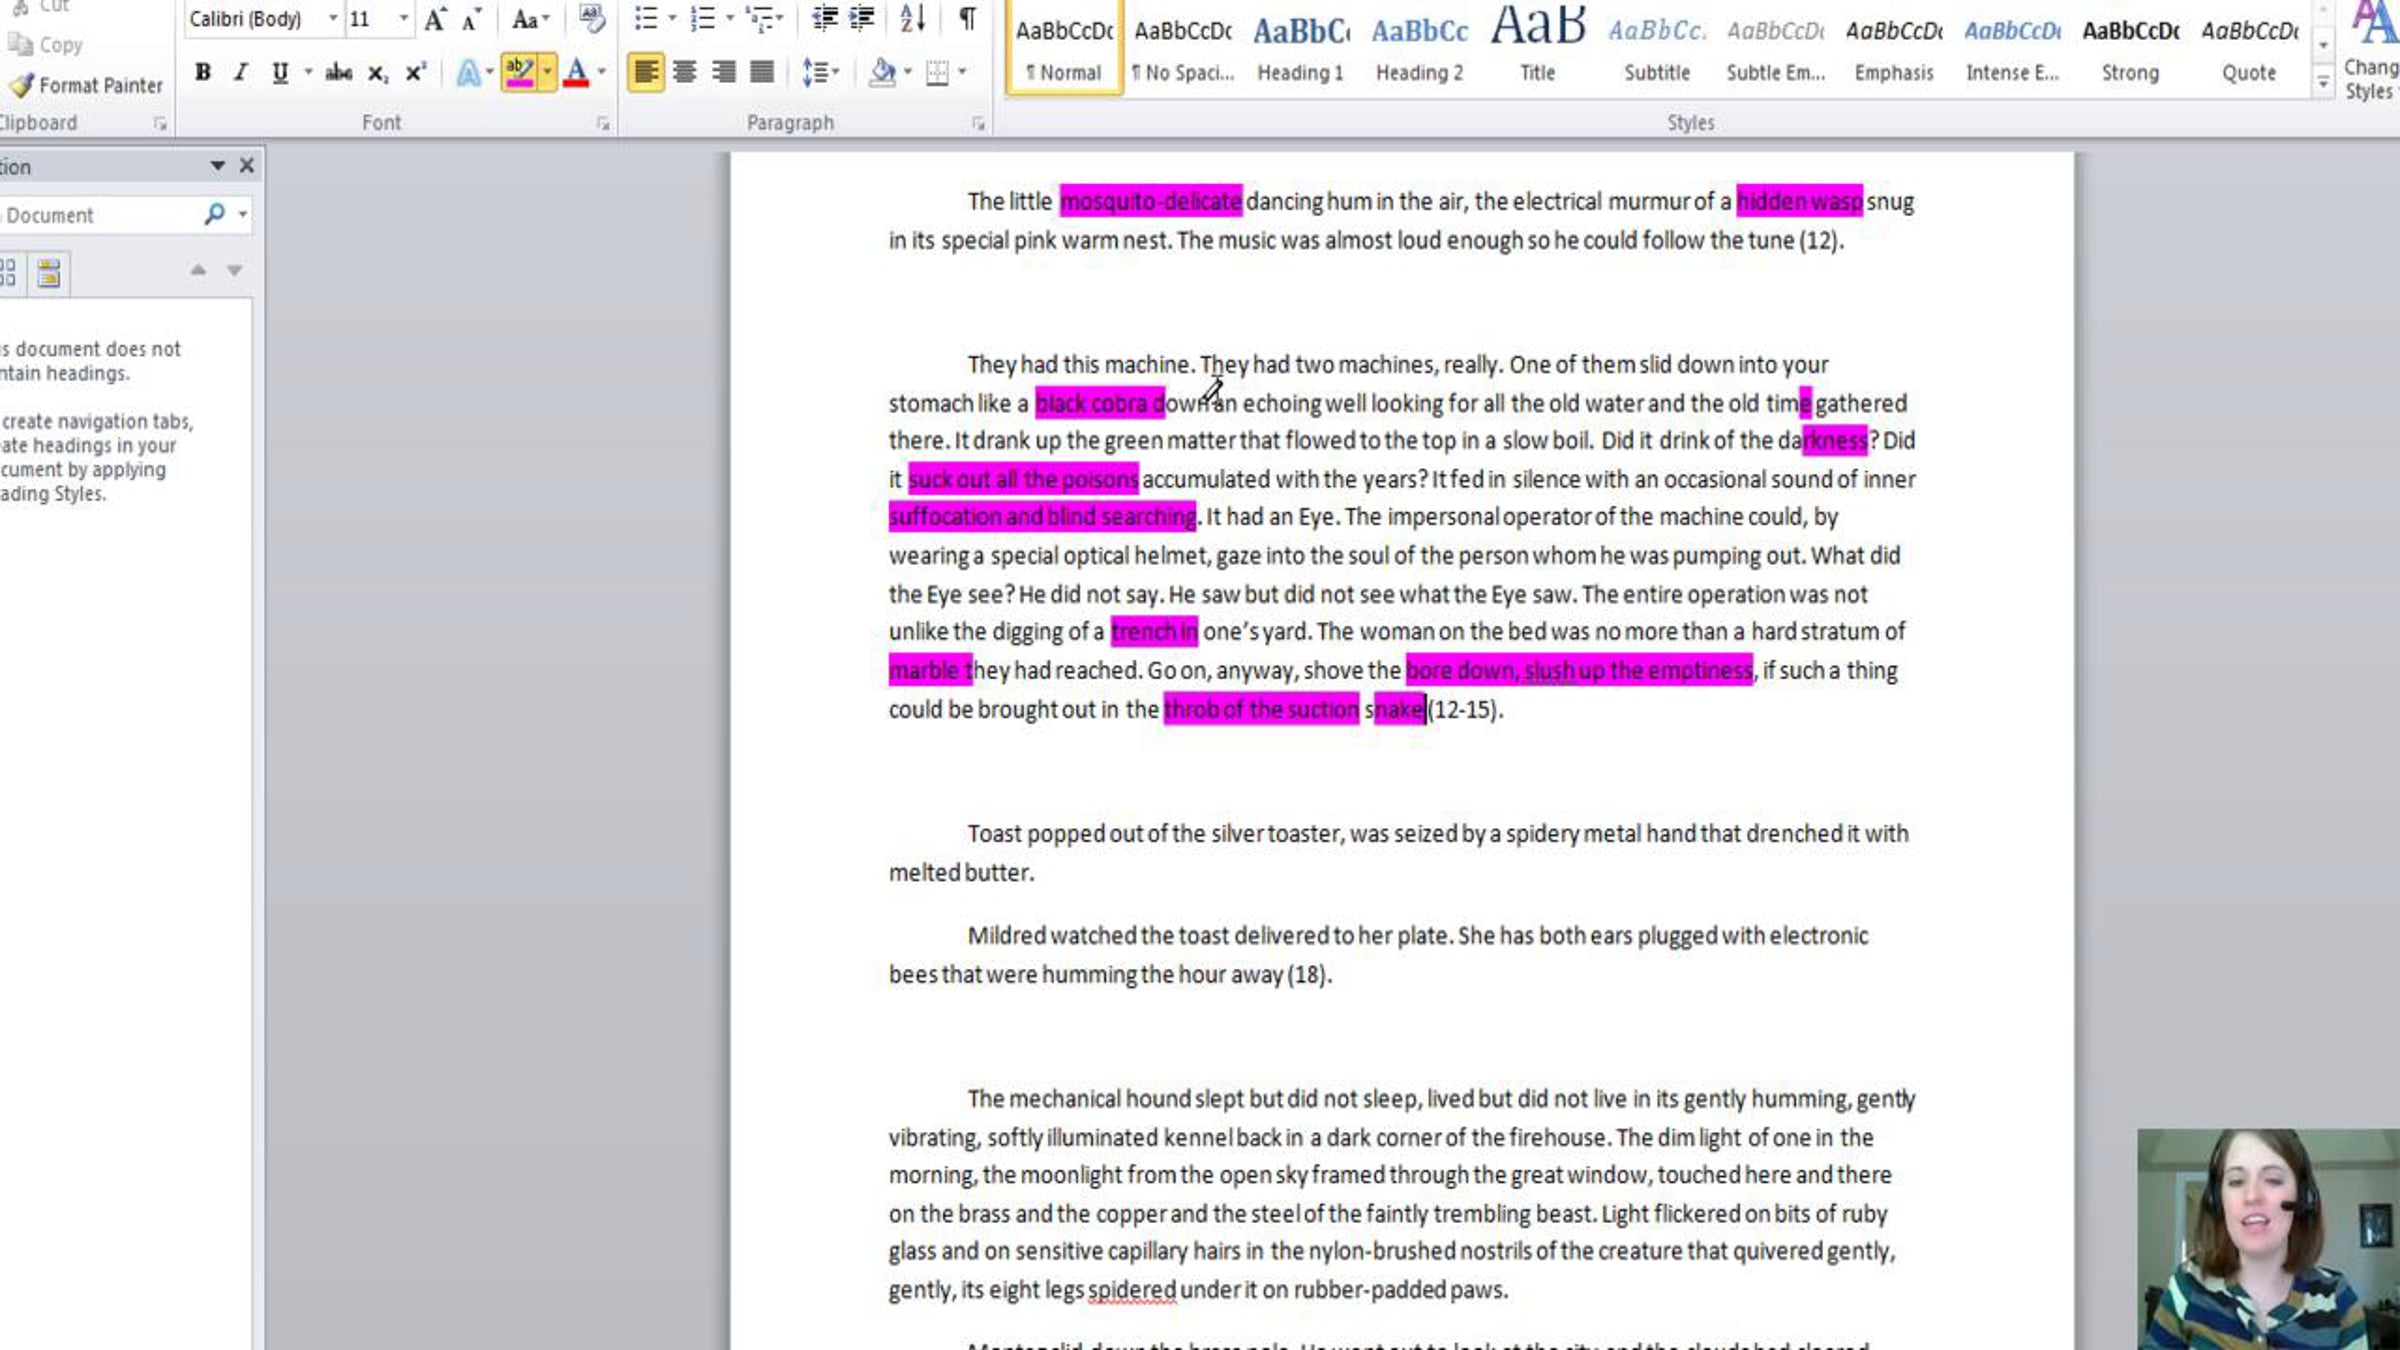This screenshot has width=2400, height=1350.
Task: Show paragraph marks with the pilcrow icon
Action: tap(967, 18)
